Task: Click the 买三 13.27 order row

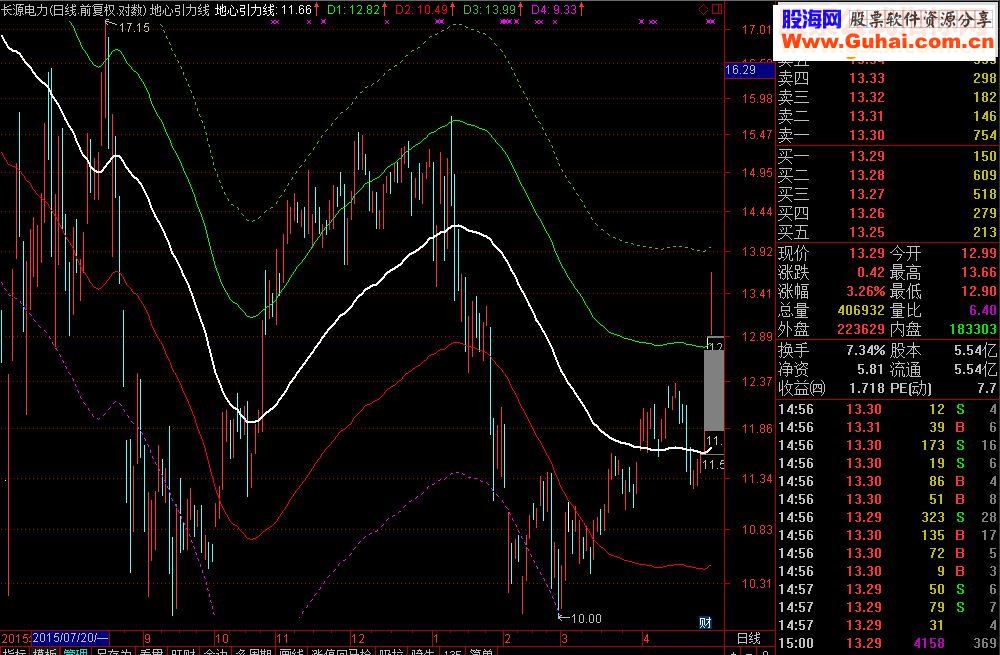Action: pyautogui.click(x=887, y=194)
